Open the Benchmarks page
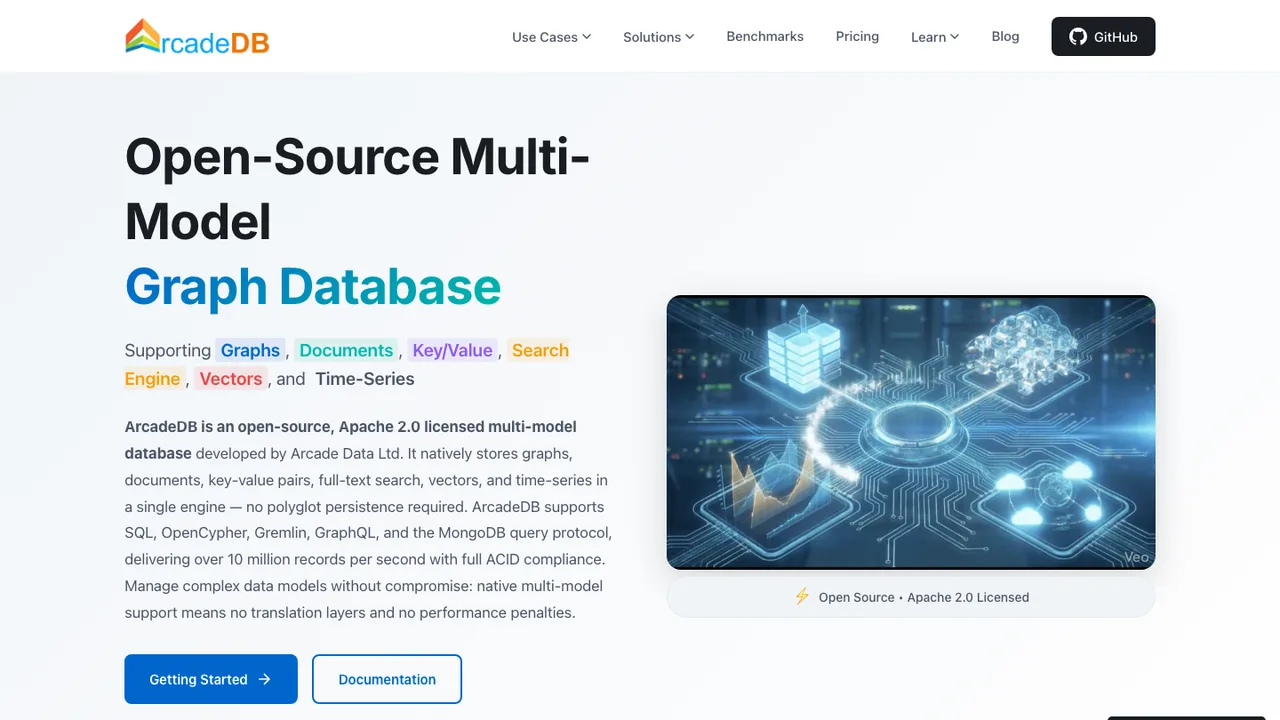The image size is (1280, 720). 765,36
